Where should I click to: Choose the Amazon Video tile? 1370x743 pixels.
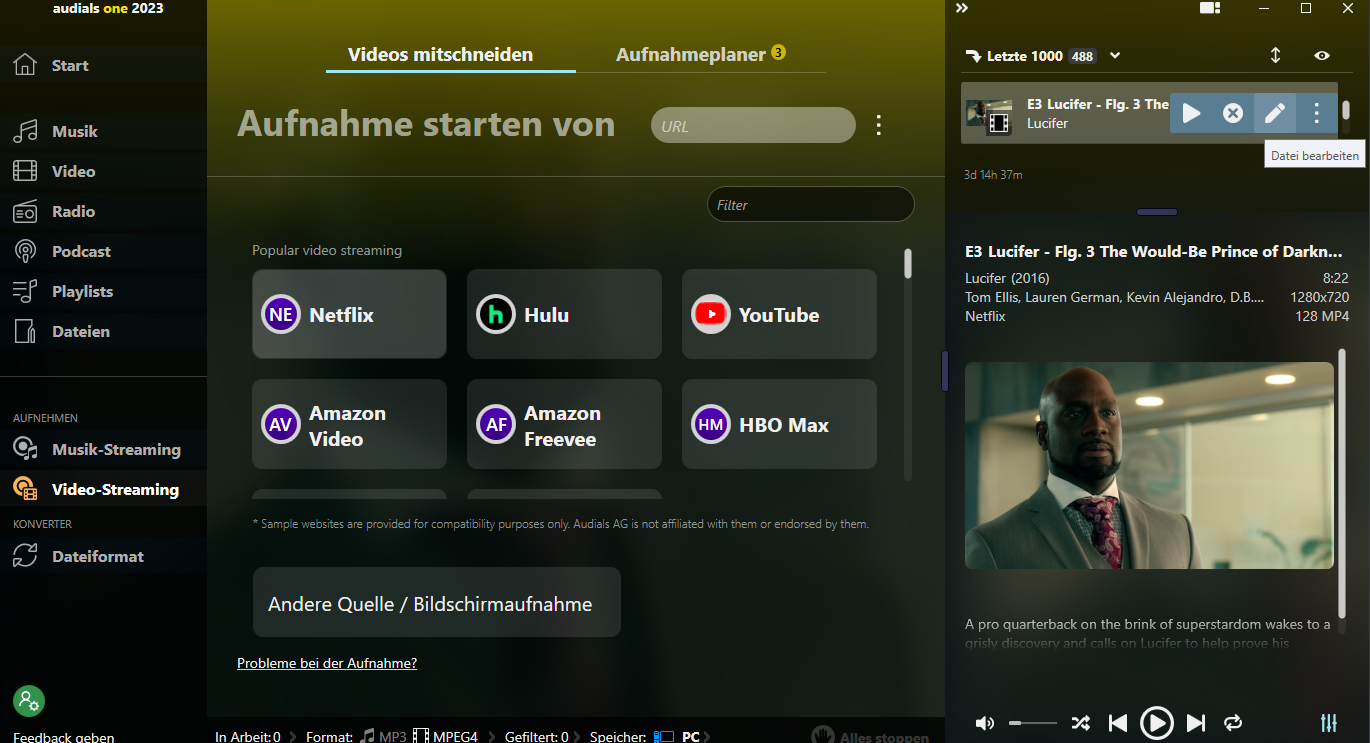click(x=349, y=424)
